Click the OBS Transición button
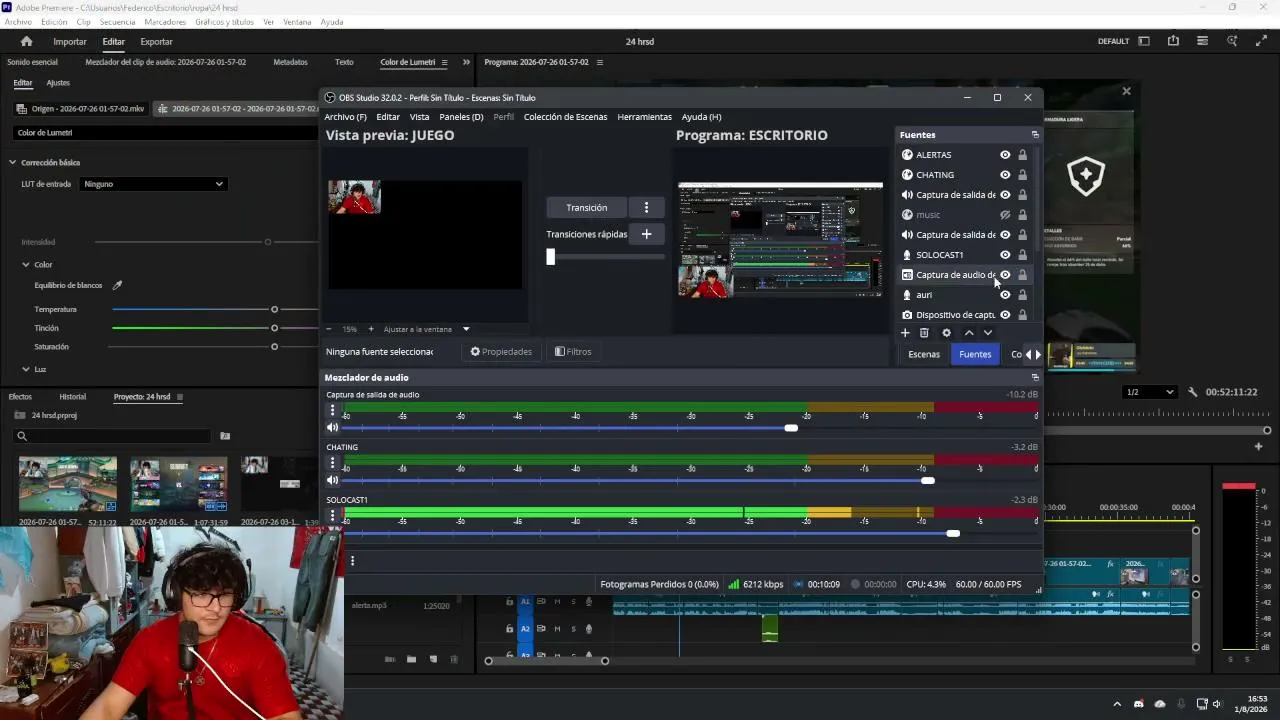 point(586,208)
